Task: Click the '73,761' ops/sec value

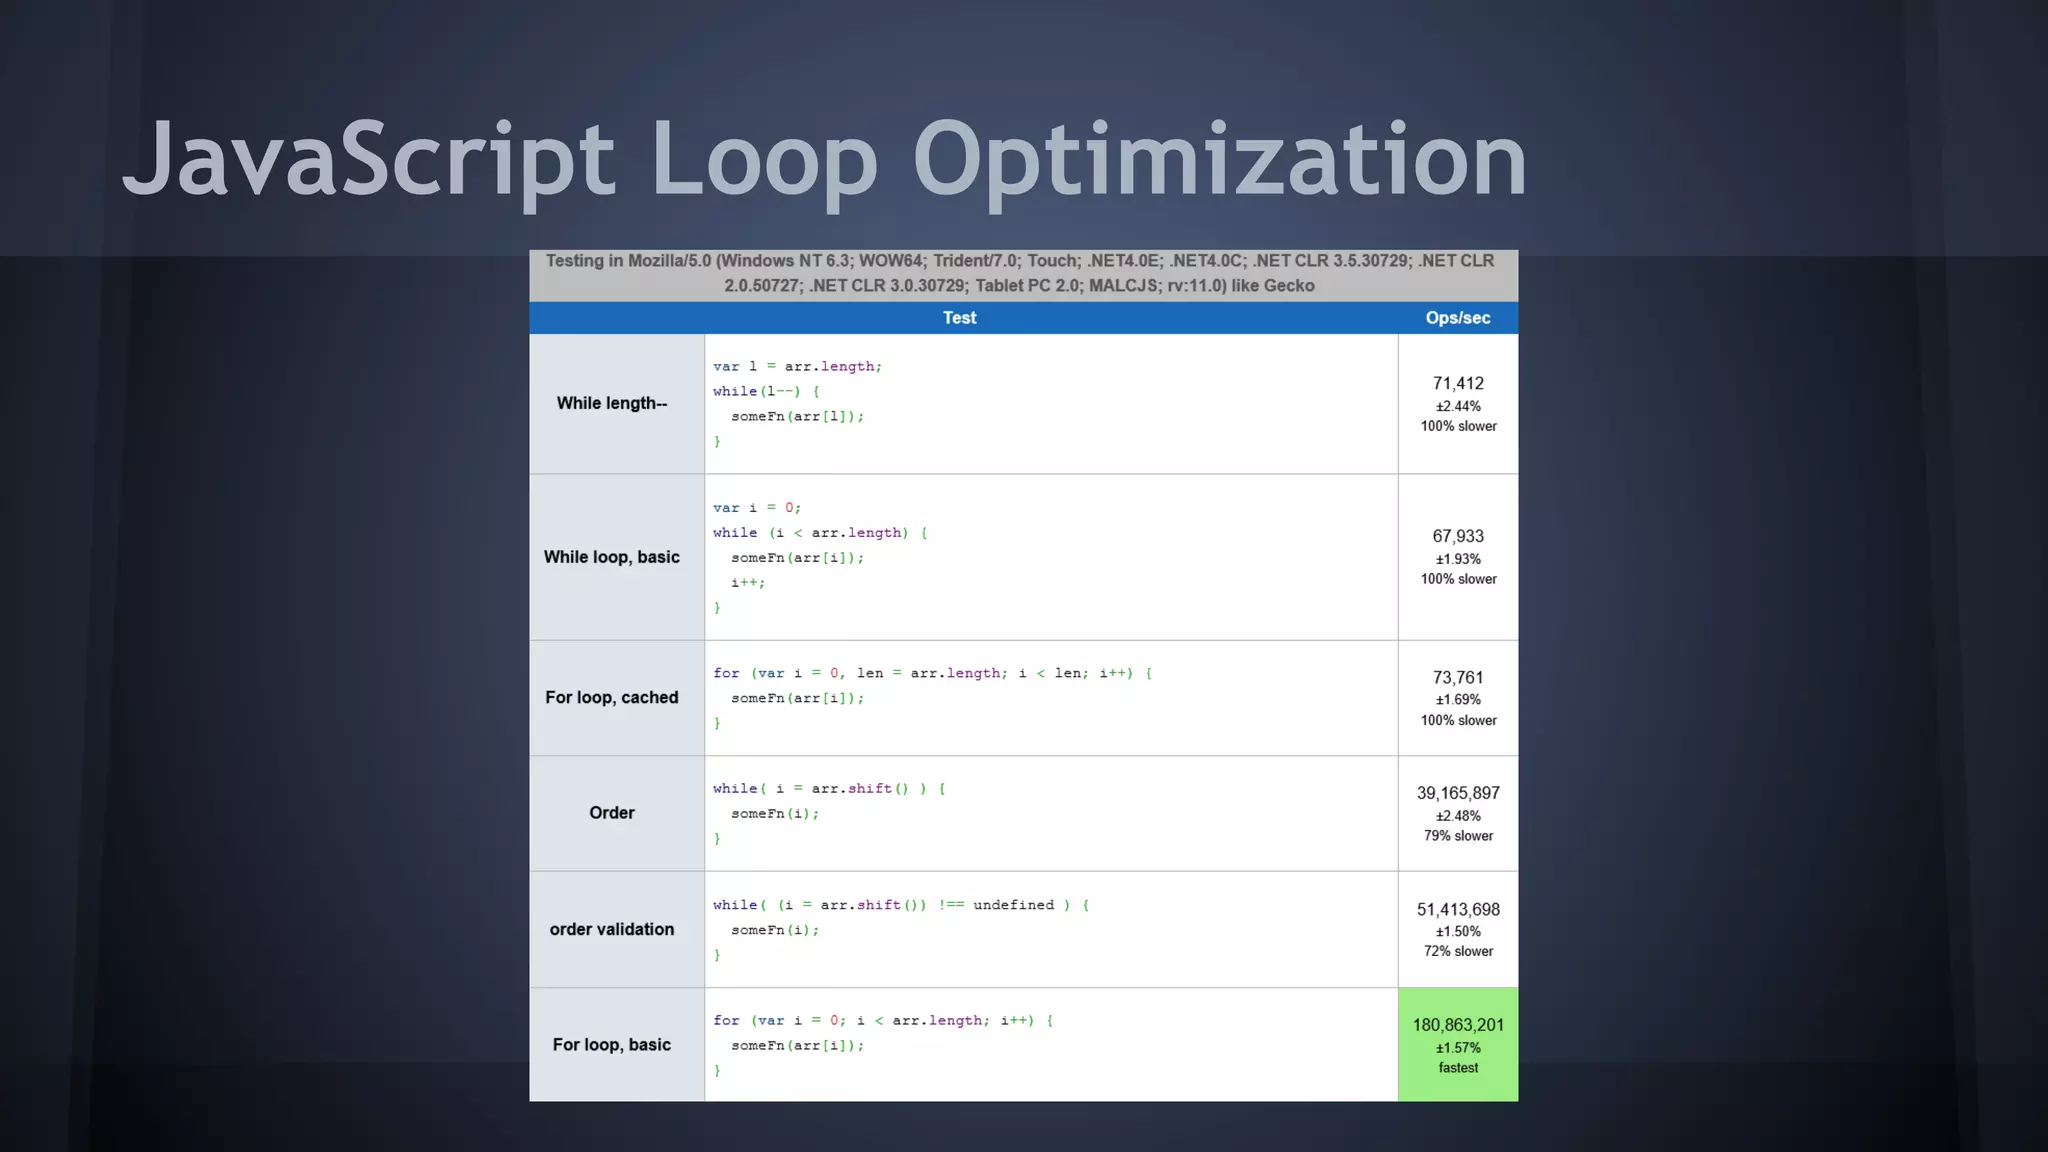Action: [1458, 678]
